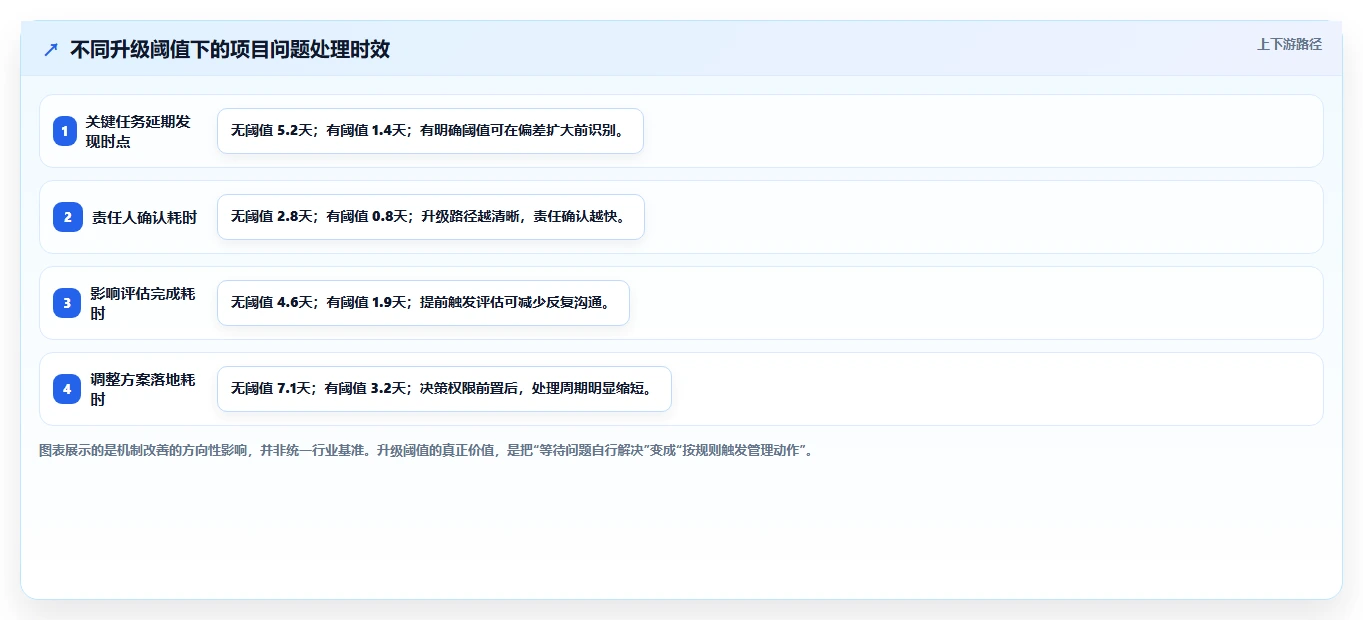
Task: Open the box stating 无阈值 4.6天
Action: tap(423, 303)
